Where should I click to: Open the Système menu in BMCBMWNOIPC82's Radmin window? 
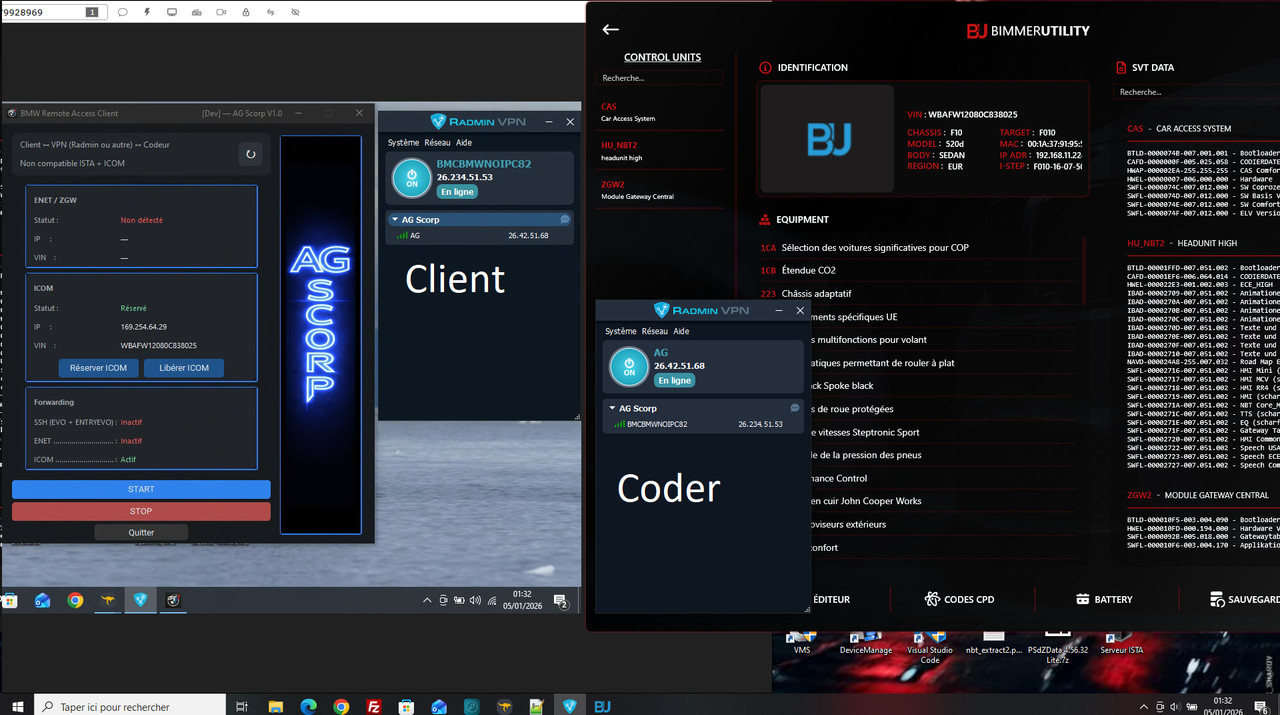point(403,142)
